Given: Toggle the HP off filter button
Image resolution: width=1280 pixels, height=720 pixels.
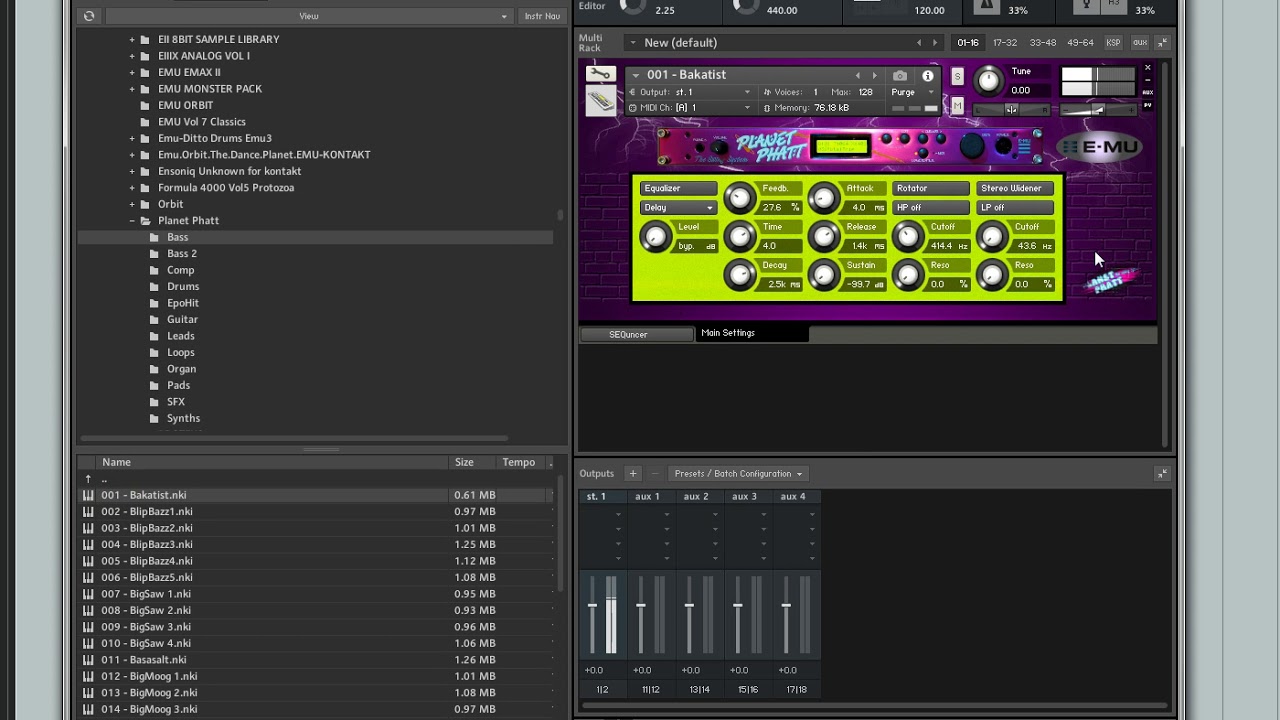Looking at the screenshot, I should pyautogui.click(x=930, y=207).
